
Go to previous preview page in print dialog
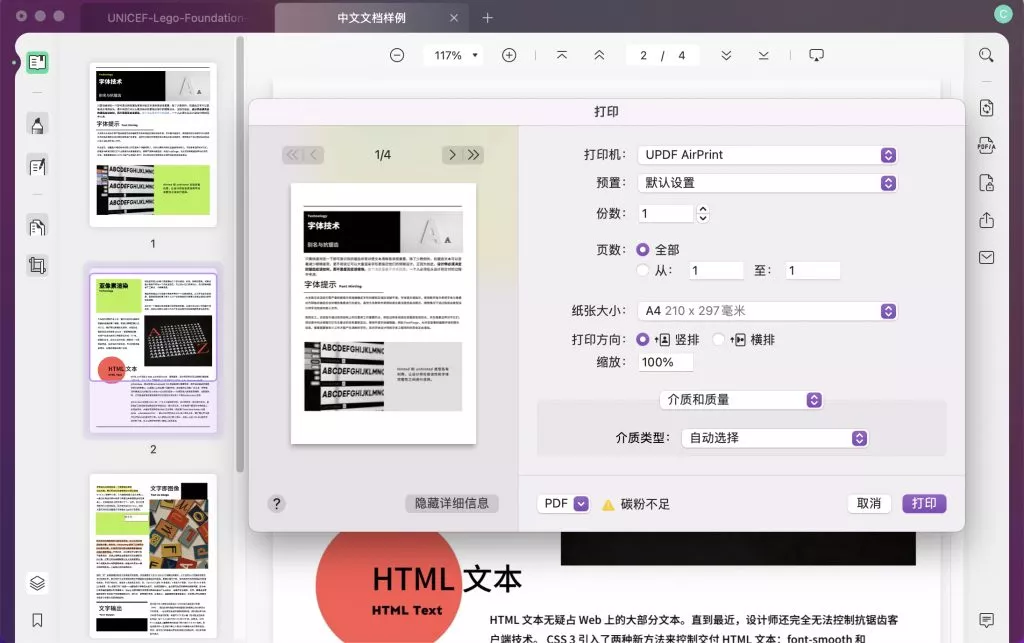pos(314,155)
